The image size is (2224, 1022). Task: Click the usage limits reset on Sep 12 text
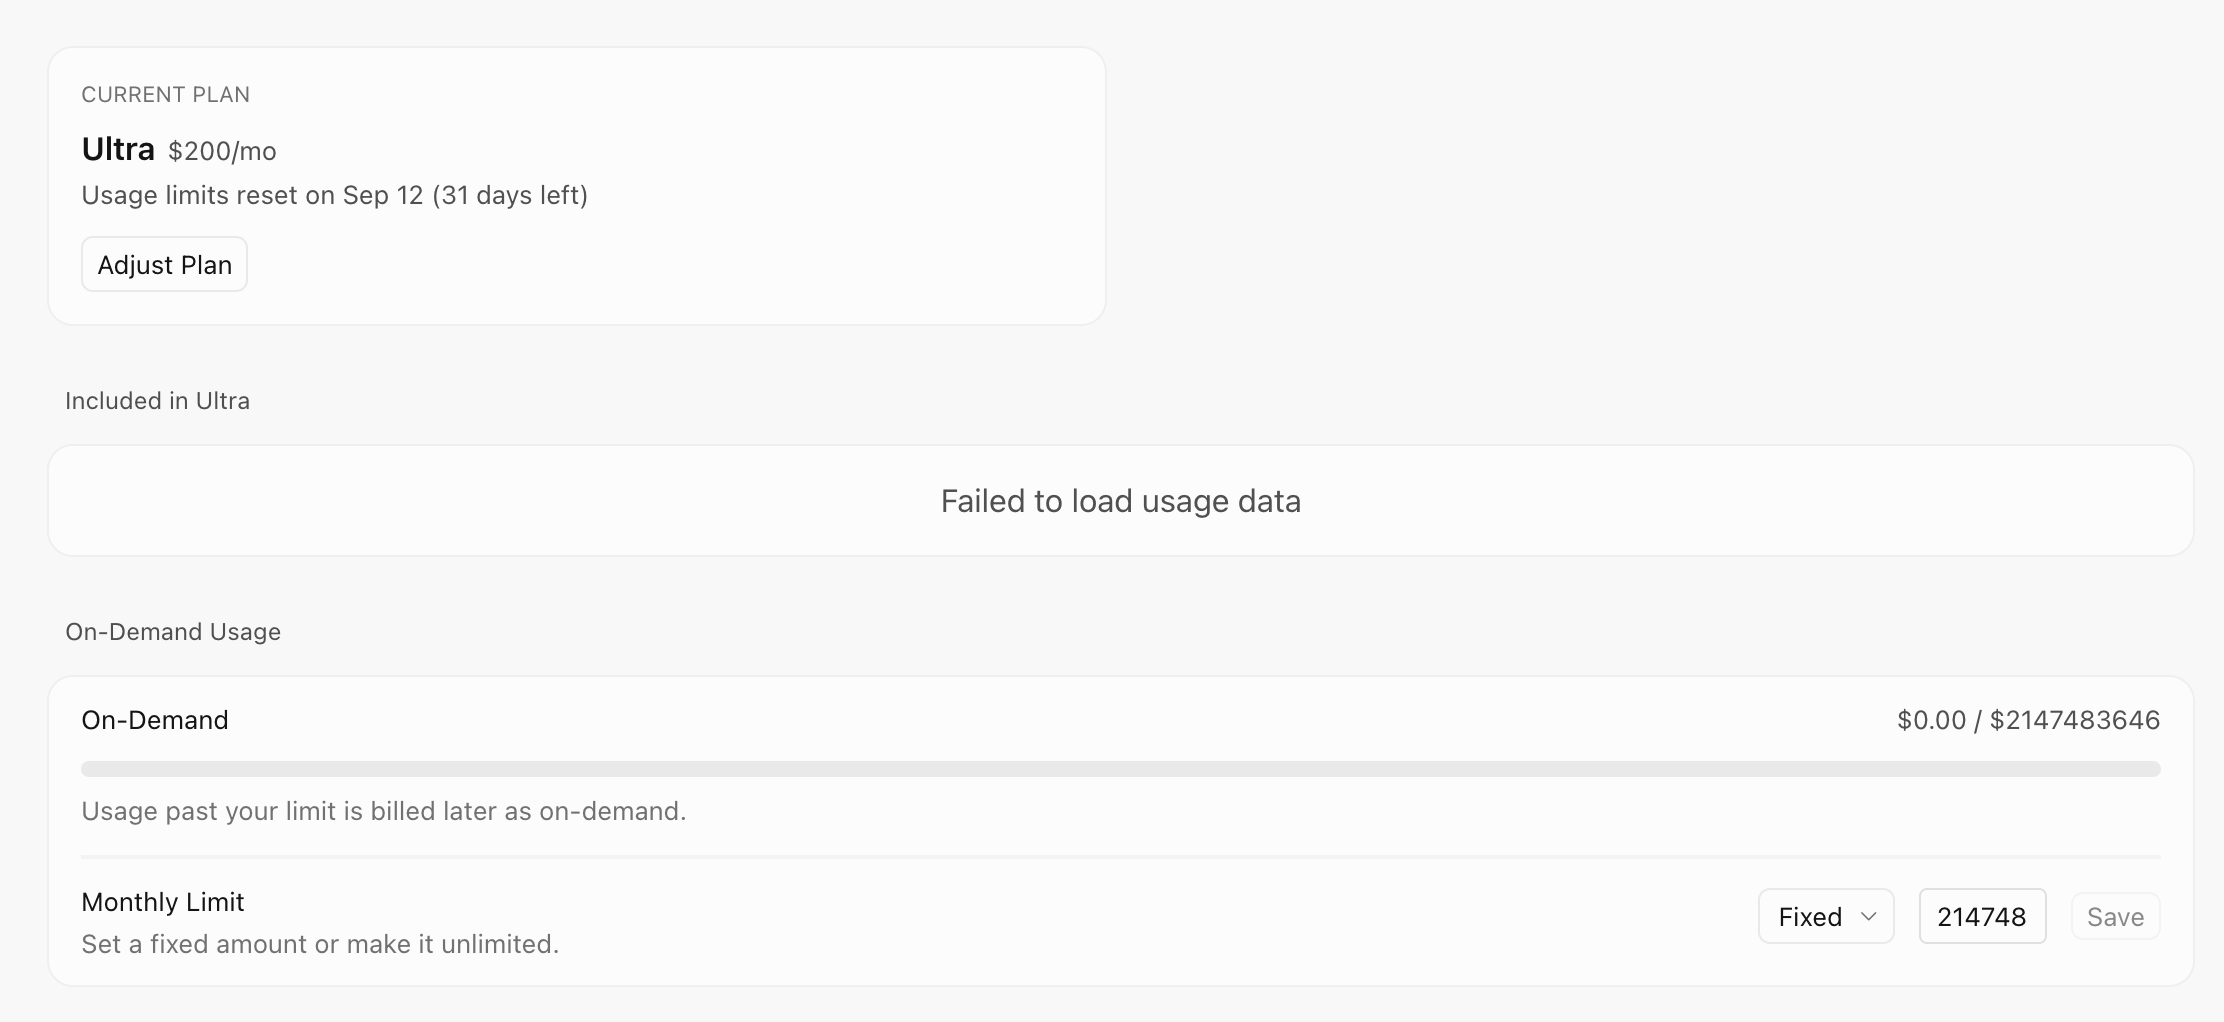[x=334, y=195]
